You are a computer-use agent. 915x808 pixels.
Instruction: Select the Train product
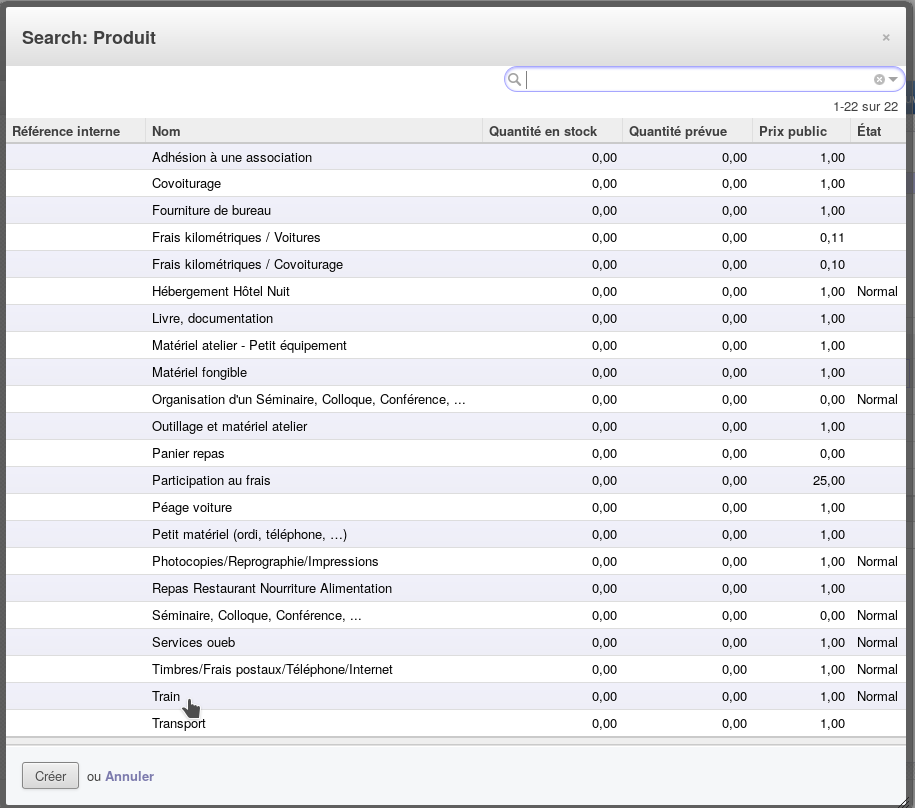click(456, 696)
